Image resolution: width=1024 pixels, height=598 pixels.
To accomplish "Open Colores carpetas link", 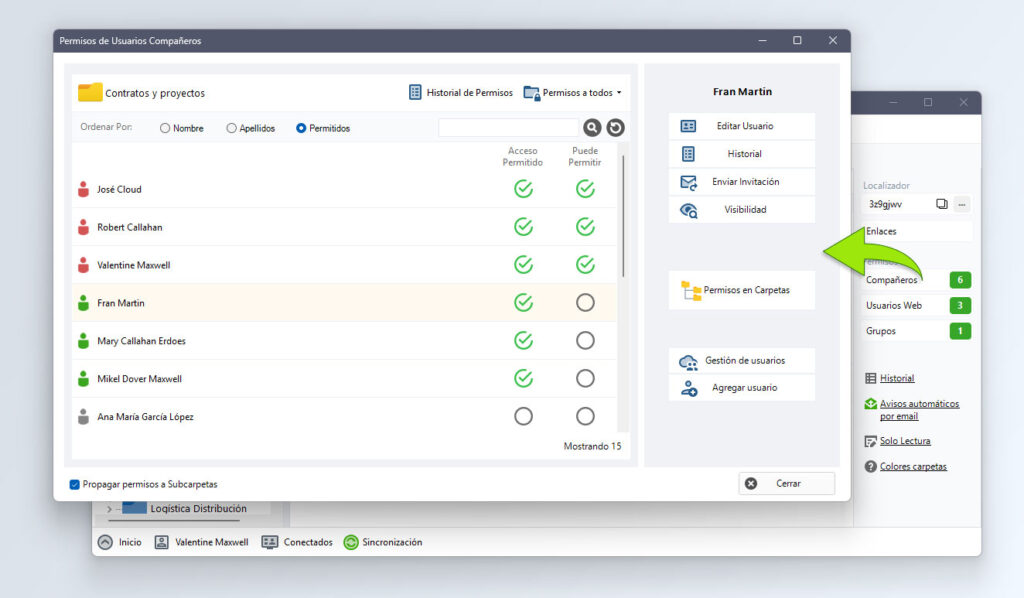I will (912, 467).
